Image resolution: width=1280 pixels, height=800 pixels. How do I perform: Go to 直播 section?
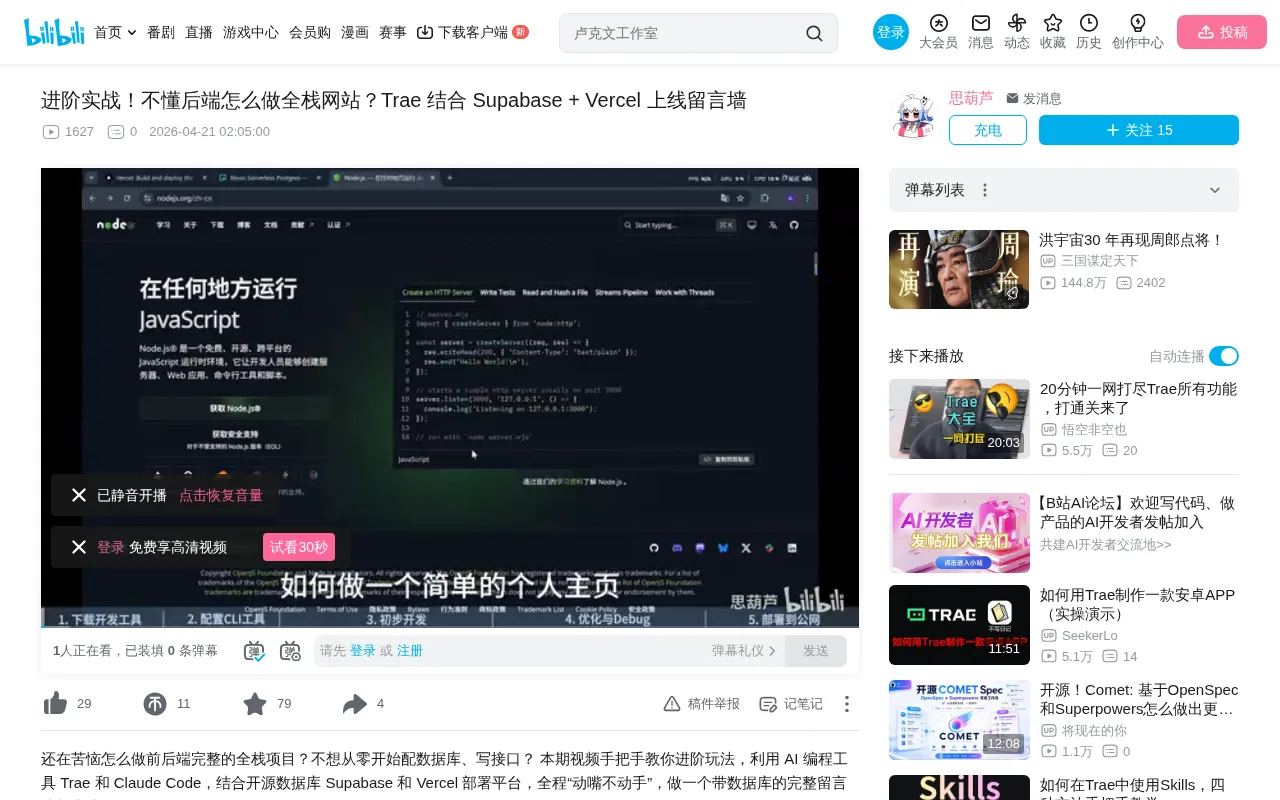[199, 32]
